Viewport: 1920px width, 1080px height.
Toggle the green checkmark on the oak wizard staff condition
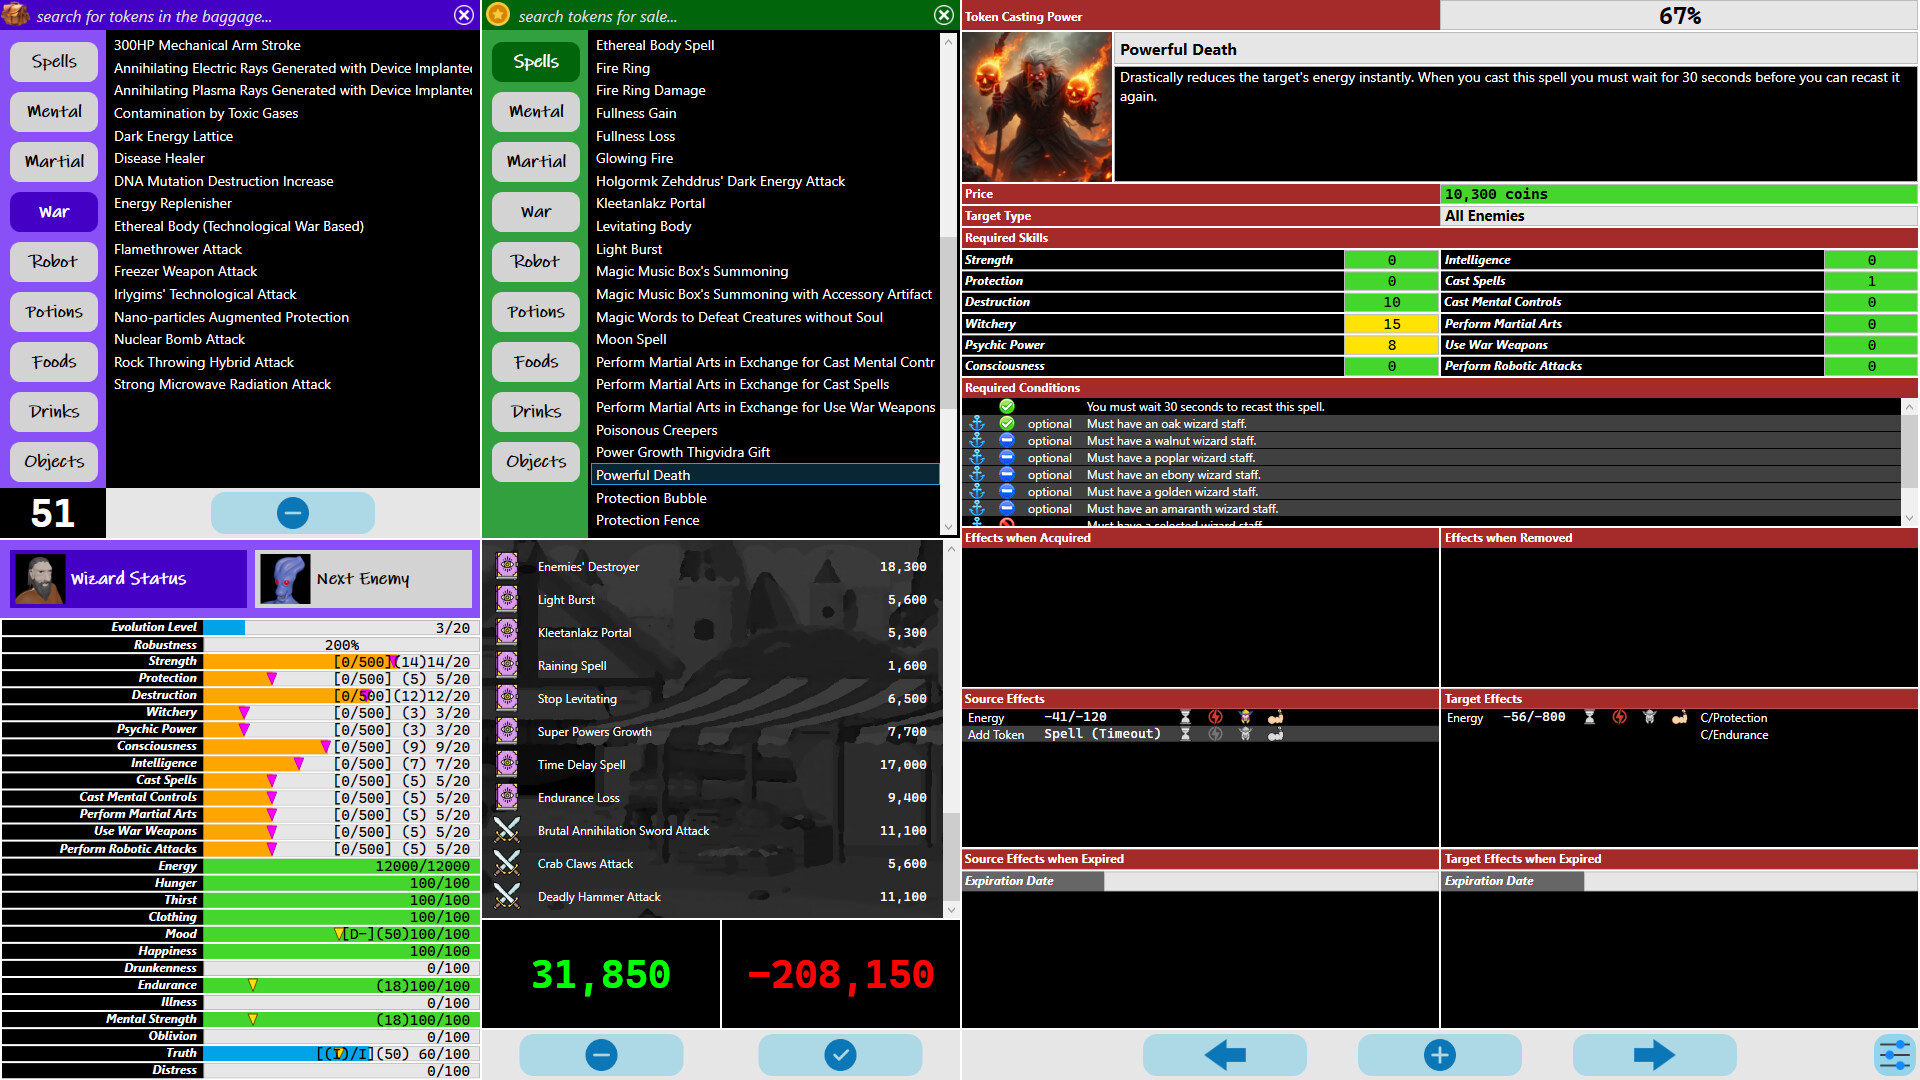tap(1007, 423)
